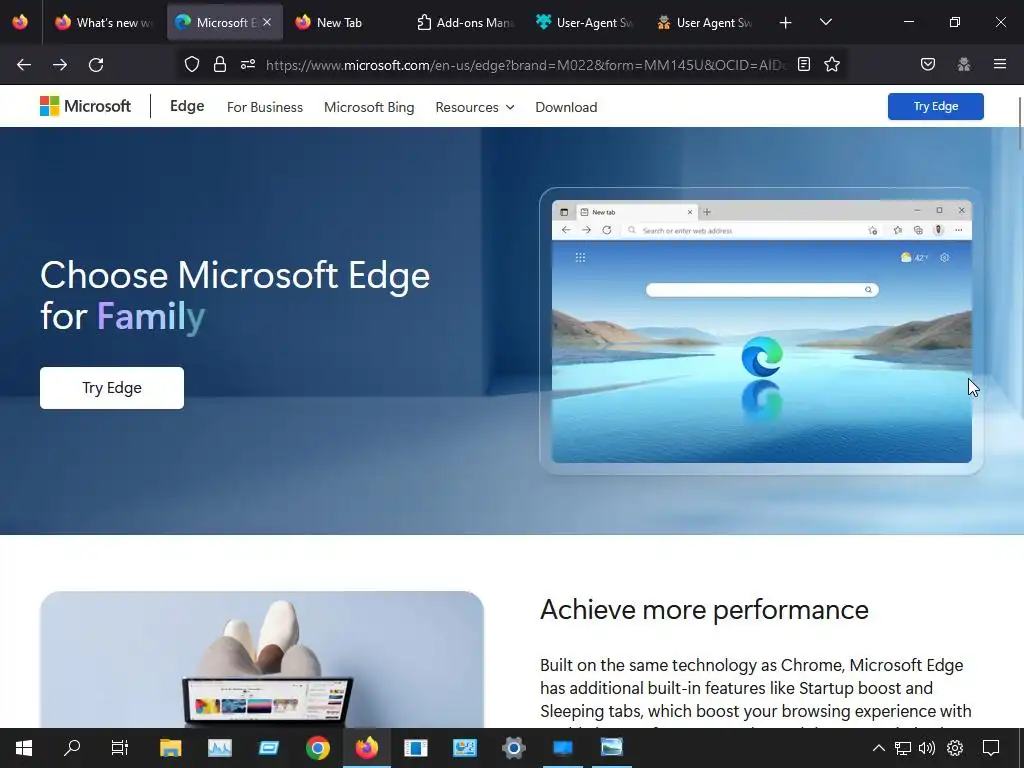This screenshot has height=768, width=1024.
Task: Go back using Firefox back arrow
Action: pos(24,65)
